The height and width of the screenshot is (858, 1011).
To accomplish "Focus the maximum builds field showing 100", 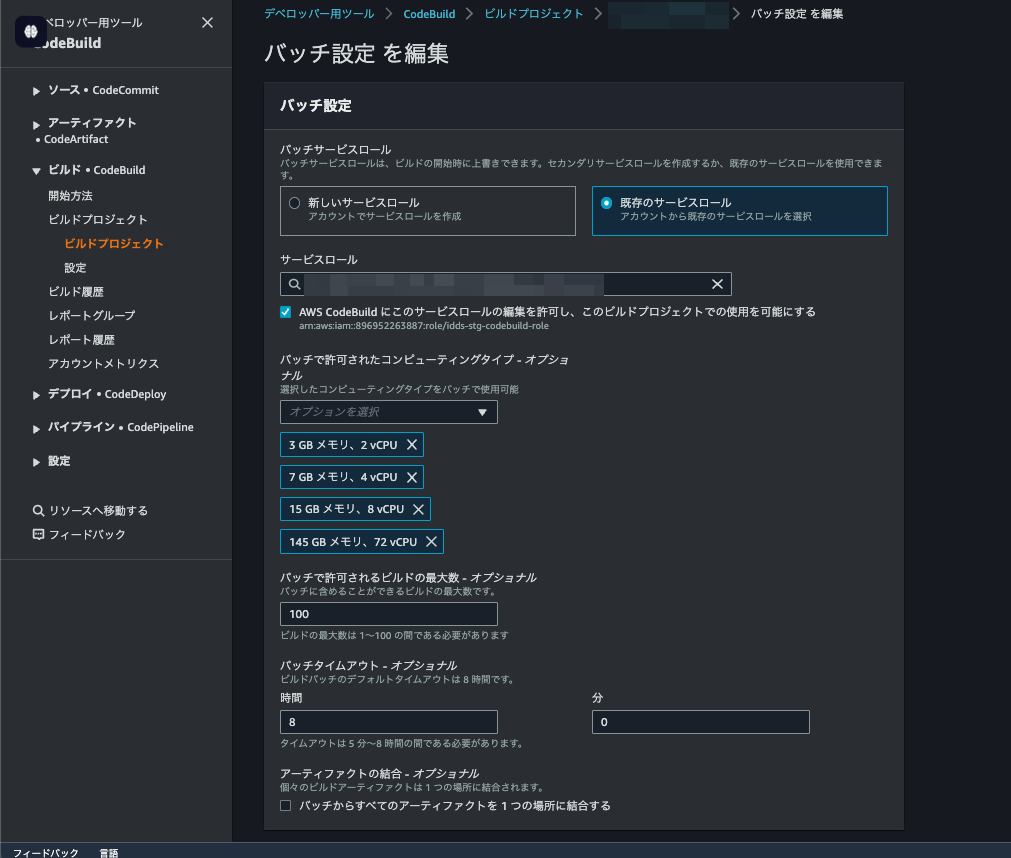I will 389,614.
